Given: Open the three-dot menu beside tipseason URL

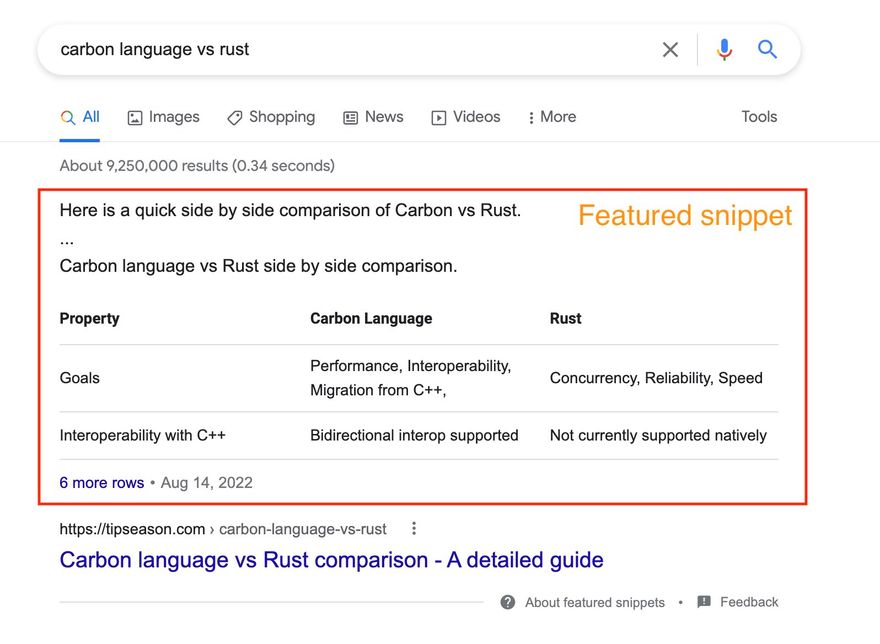Looking at the screenshot, I should pyautogui.click(x=414, y=529).
